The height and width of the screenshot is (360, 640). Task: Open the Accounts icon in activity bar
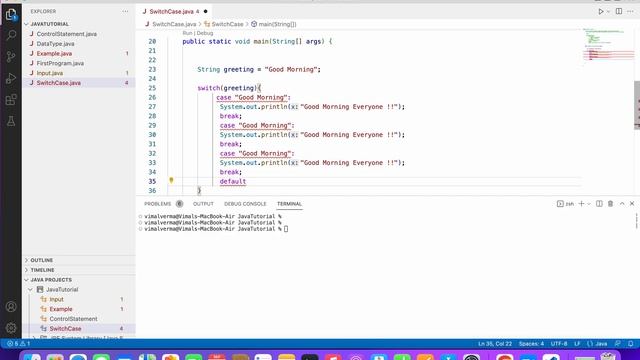[11, 307]
